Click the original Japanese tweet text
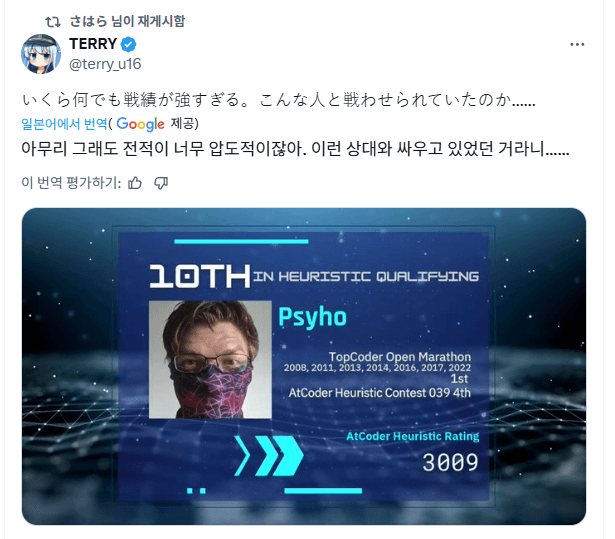This screenshot has width=615, height=539. click(278, 100)
